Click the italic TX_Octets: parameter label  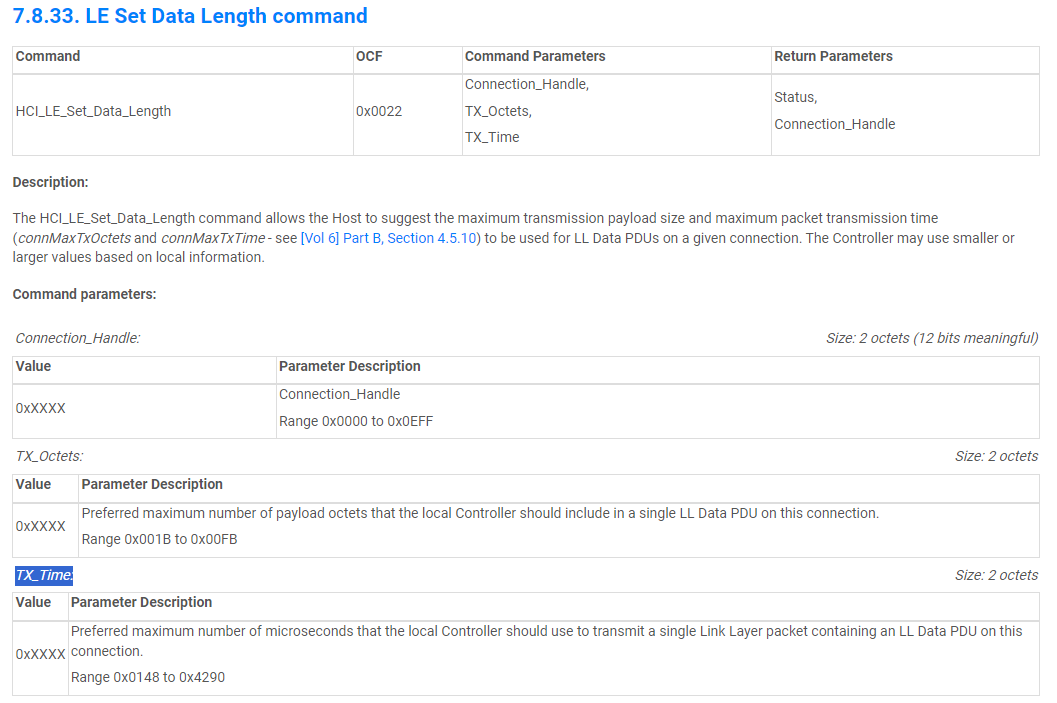point(49,456)
